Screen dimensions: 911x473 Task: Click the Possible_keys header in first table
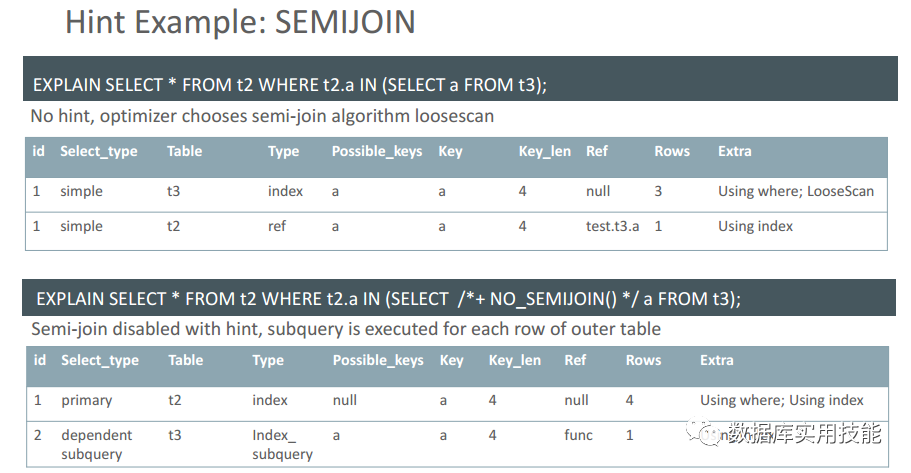pos(376,152)
